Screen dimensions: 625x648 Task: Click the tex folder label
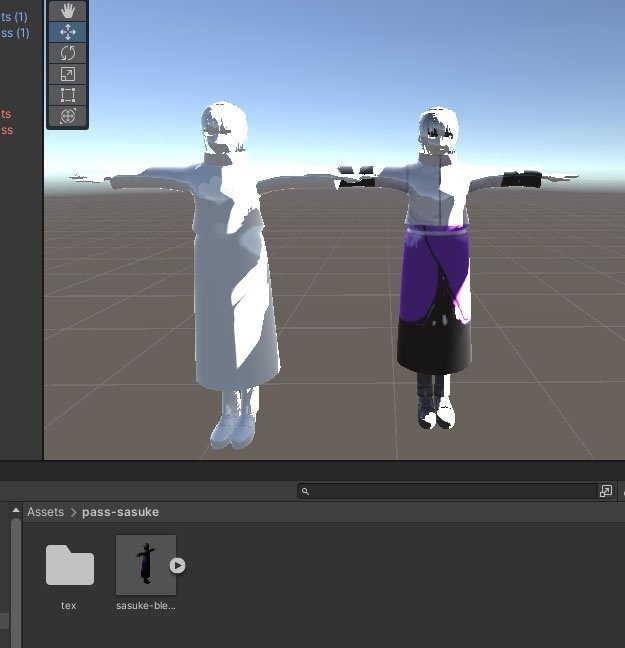(x=69, y=605)
